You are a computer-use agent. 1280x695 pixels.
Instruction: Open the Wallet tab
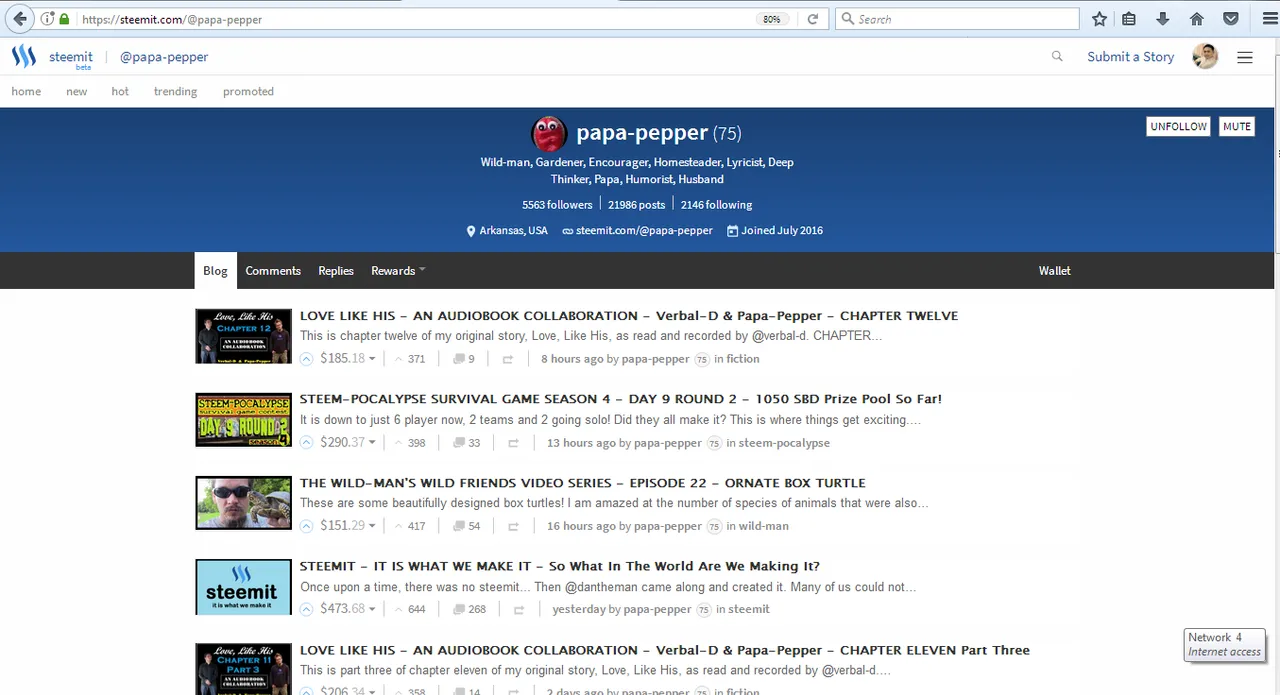pyautogui.click(x=1054, y=271)
